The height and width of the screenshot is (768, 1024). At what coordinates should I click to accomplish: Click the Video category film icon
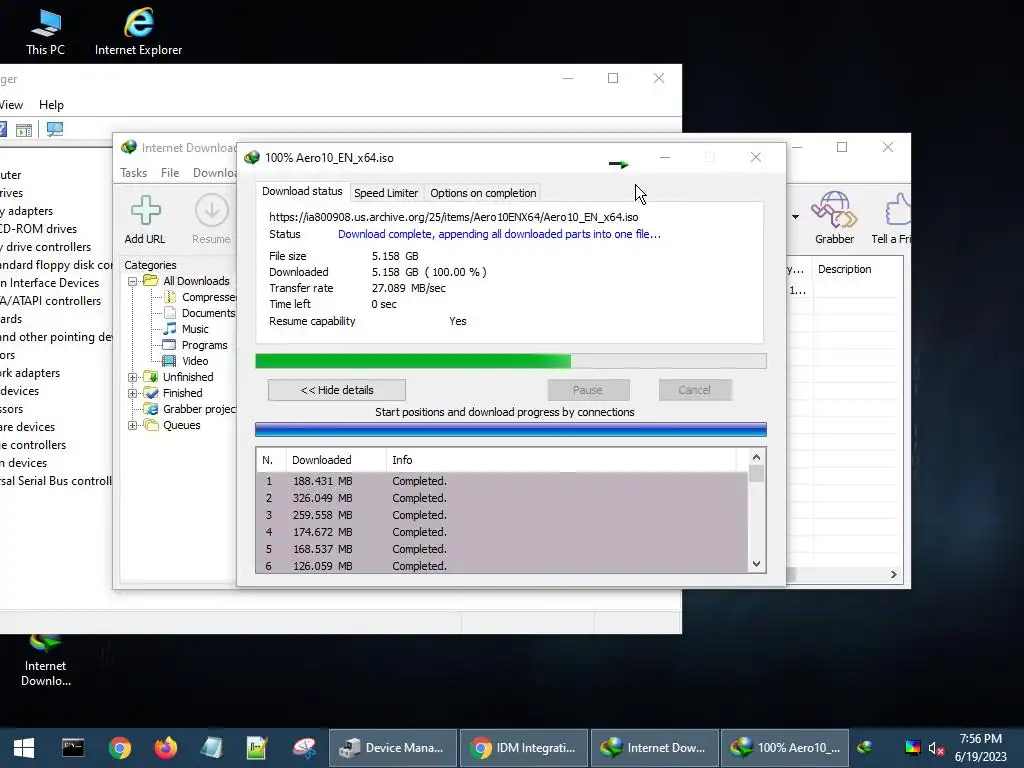[x=169, y=360]
